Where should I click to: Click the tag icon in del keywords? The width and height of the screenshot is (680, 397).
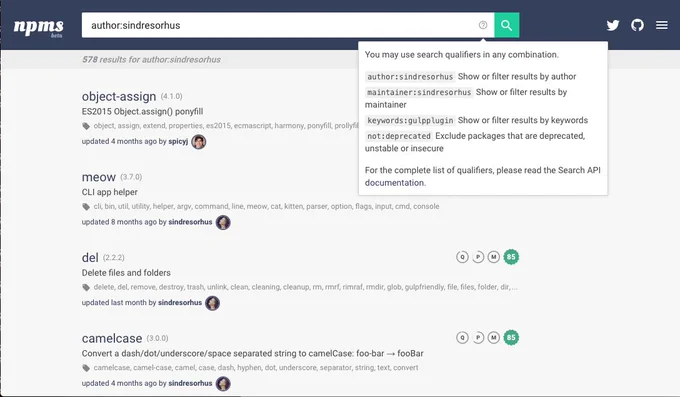(x=86, y=288)
